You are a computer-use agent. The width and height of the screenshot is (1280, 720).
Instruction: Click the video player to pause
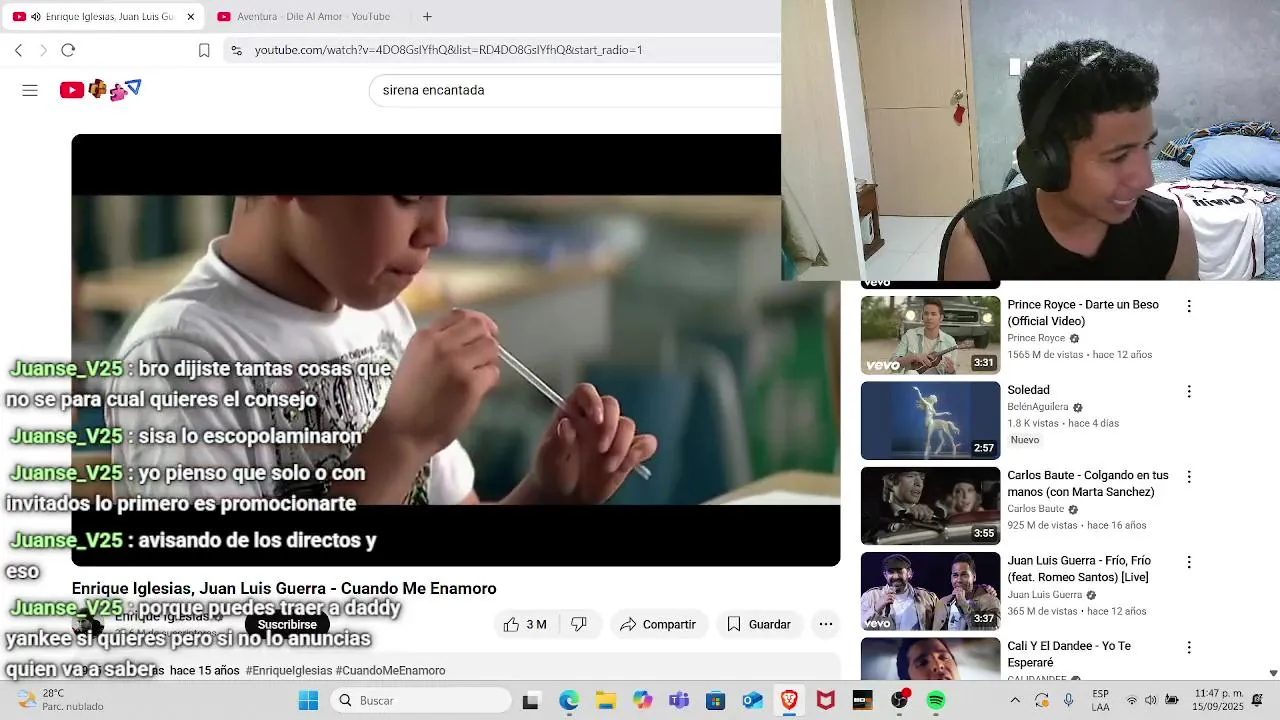tap(456, 350)
